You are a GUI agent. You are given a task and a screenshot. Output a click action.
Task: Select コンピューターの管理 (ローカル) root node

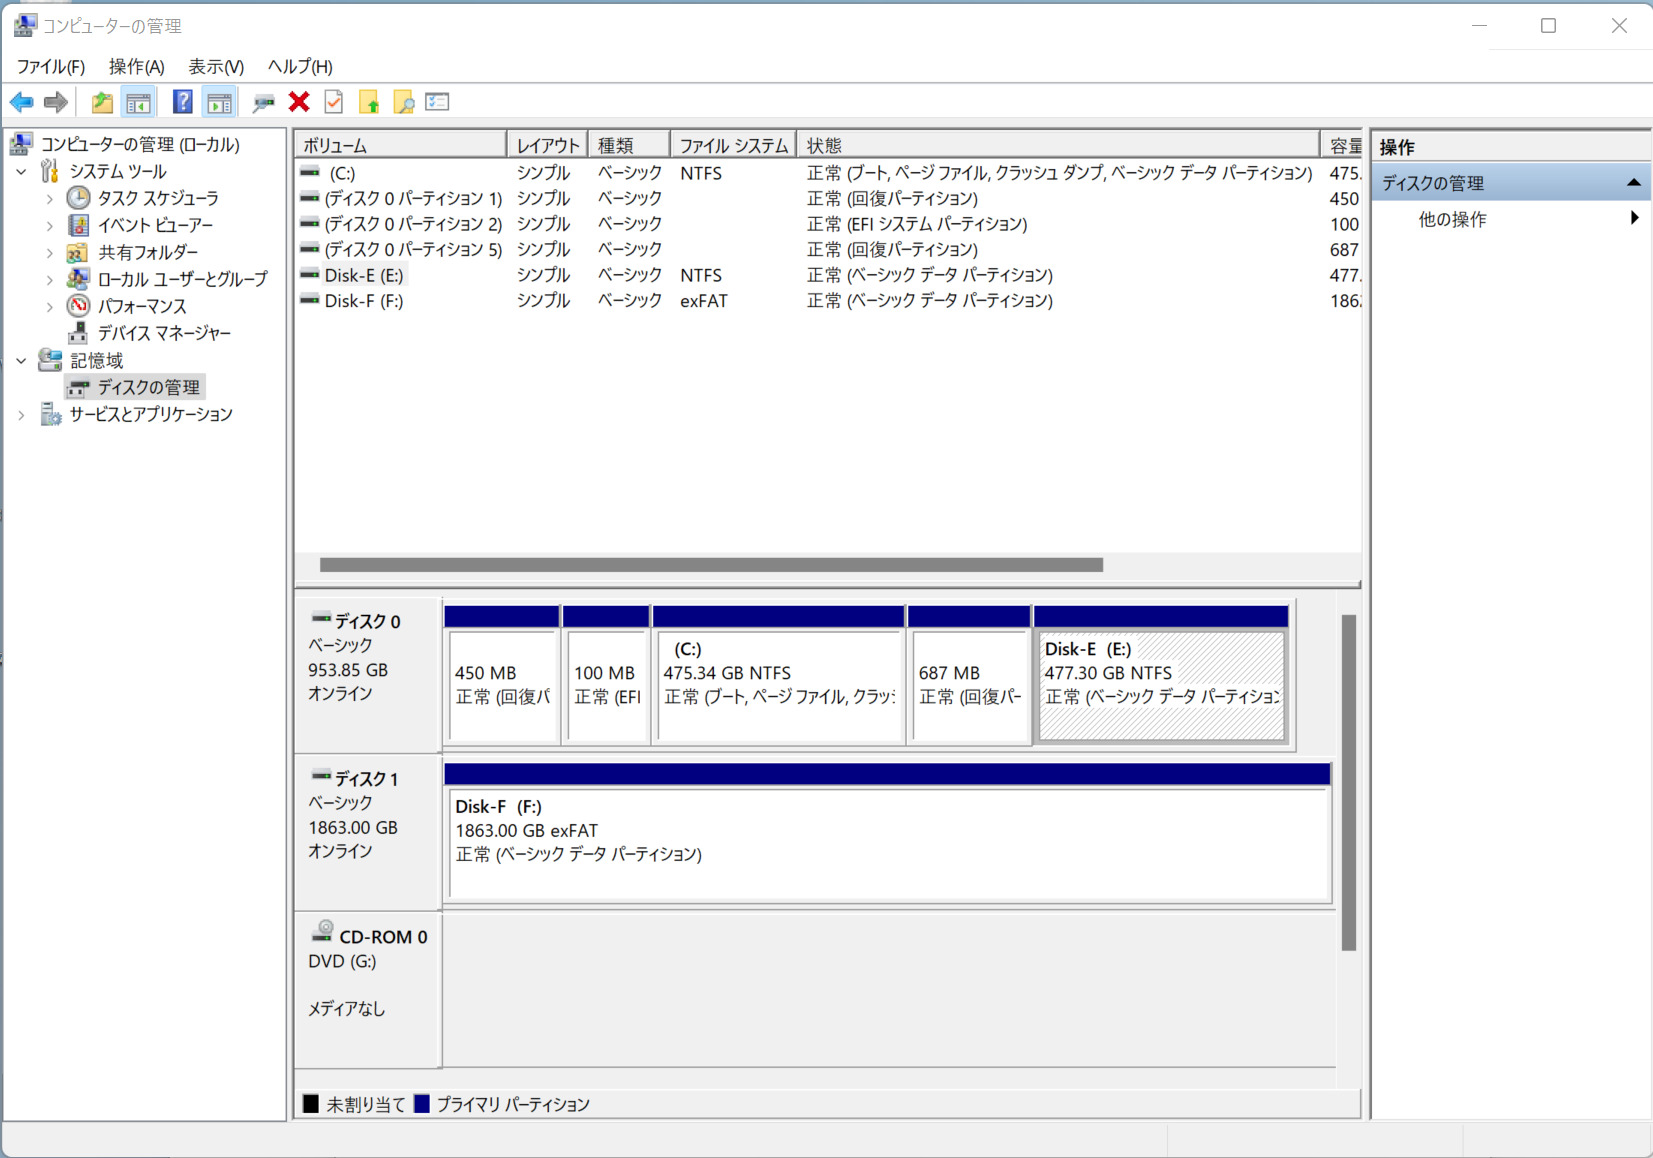click(140, 144)
